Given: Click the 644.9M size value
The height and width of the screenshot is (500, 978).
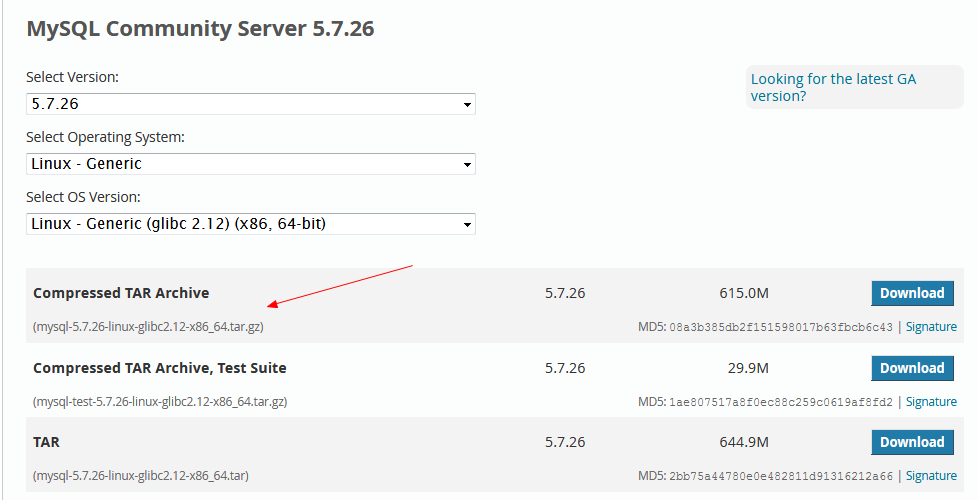Looking at the screenshot, I should (744, 442).
